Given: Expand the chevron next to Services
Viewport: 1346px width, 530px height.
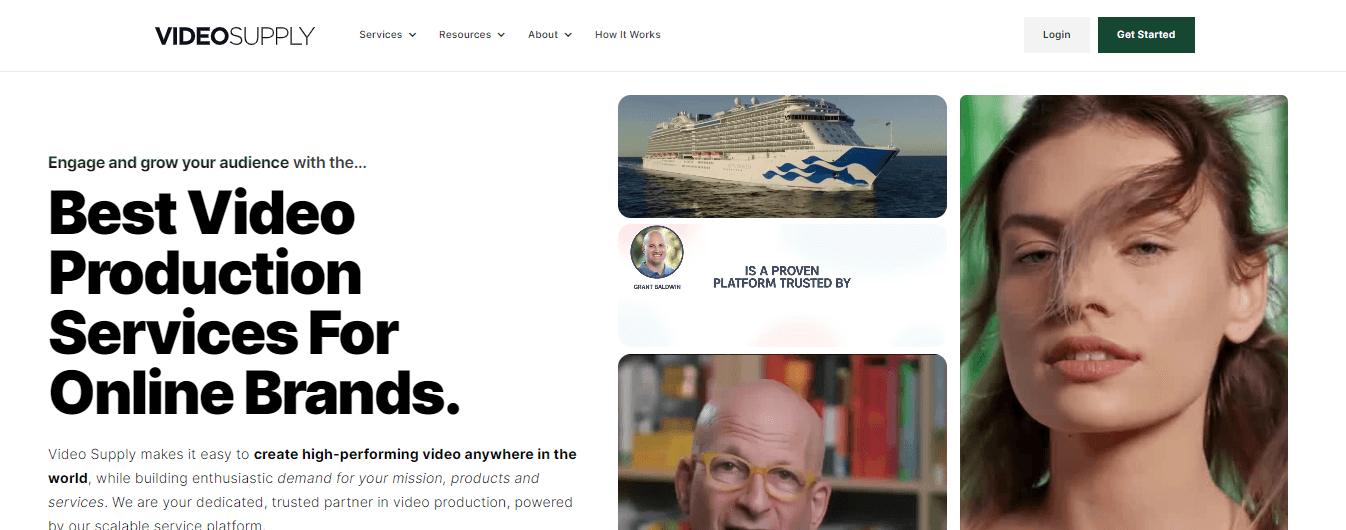Looking at the screenshot, I should [412, 35].
